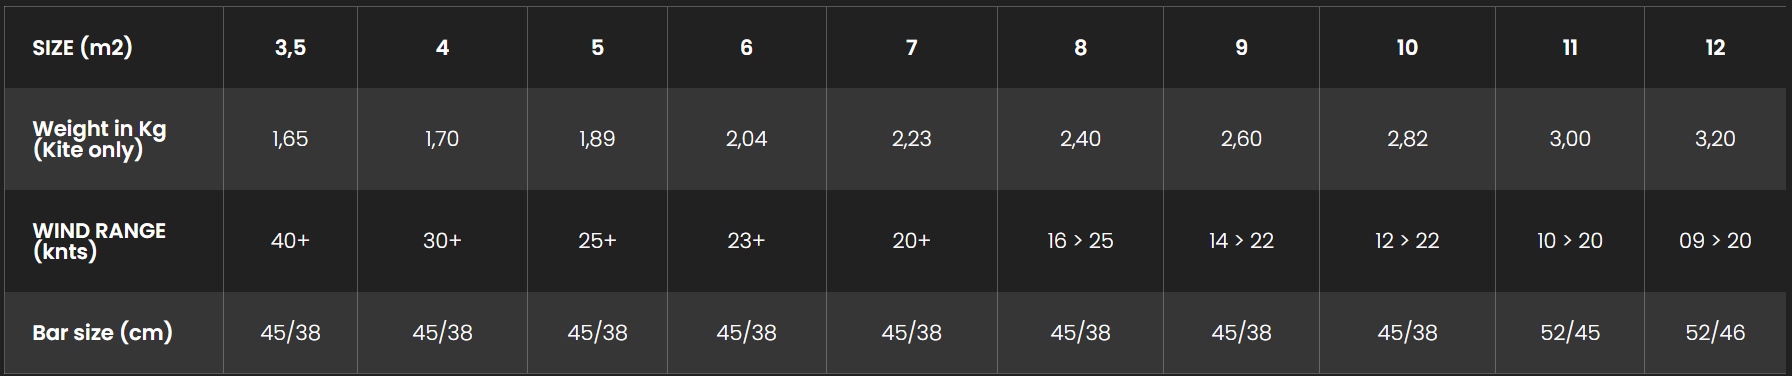Select the Bar size (cm) row label
Image resolution: width=1792 pixels, height=376 pixels.
tap(102, 333)
